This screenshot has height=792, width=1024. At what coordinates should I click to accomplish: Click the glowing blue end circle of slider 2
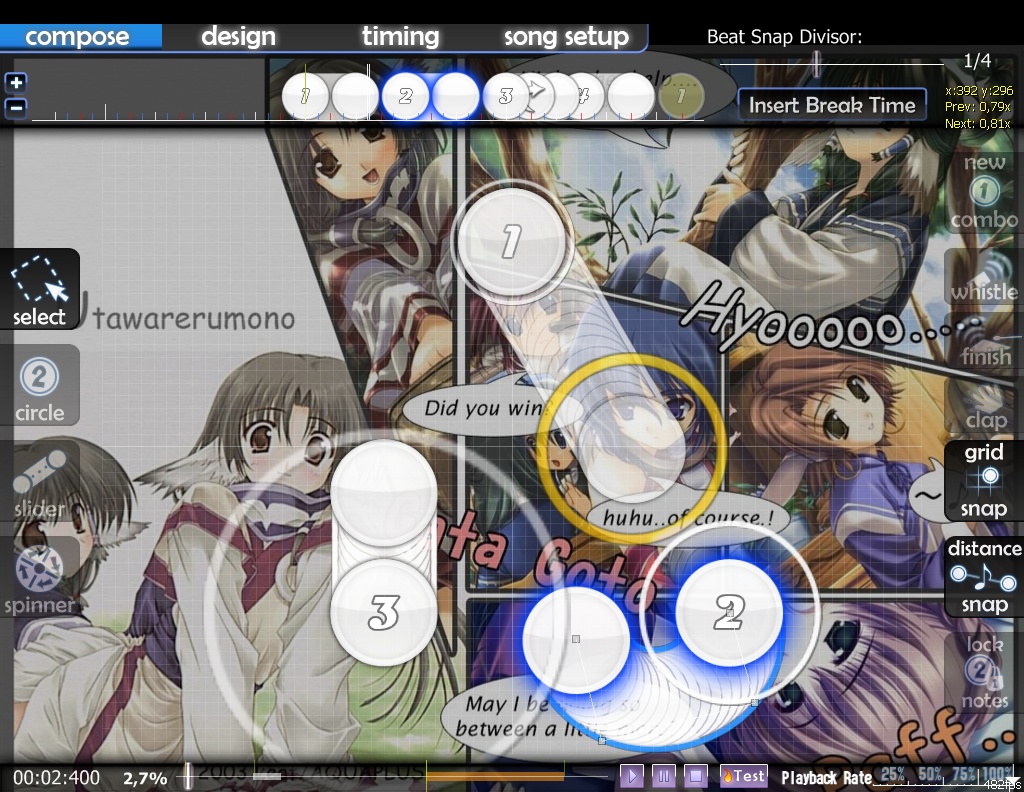pos(576,640)
